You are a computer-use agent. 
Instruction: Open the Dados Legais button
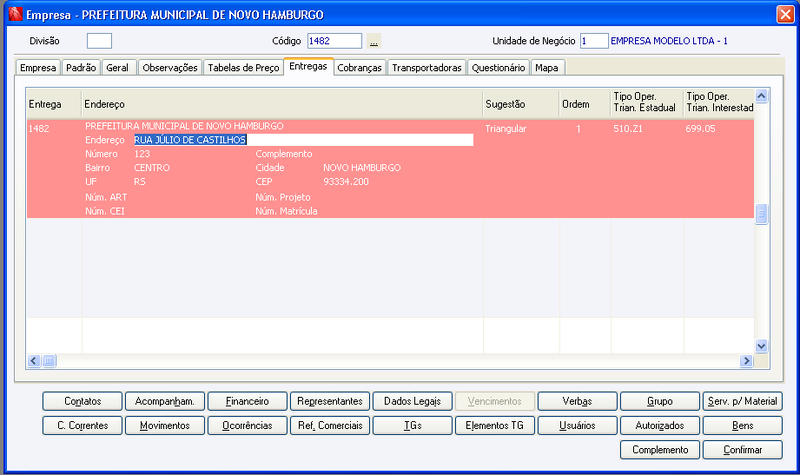coord(413,401)
